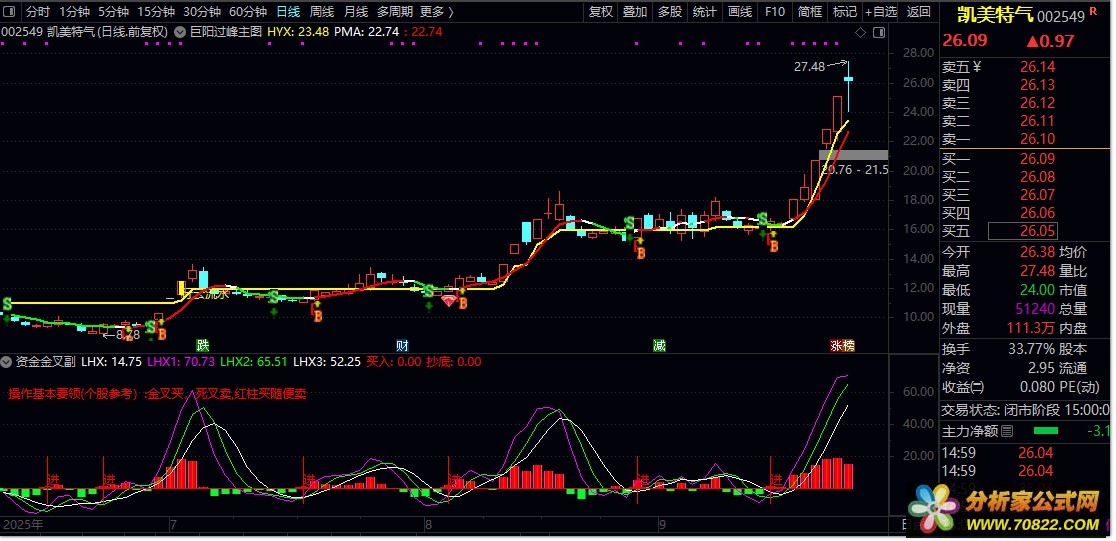Click the 卖一 price 26.10
Viewport: 1116px width, 541px height.
pyautogui.click(x=1038, y=139)
